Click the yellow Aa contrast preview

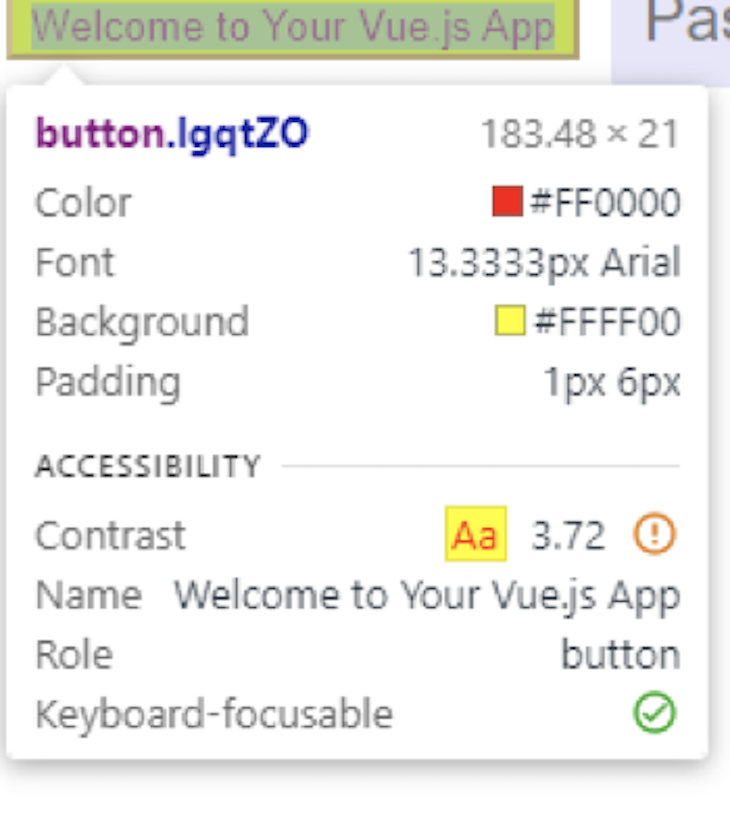click(475, 536)
